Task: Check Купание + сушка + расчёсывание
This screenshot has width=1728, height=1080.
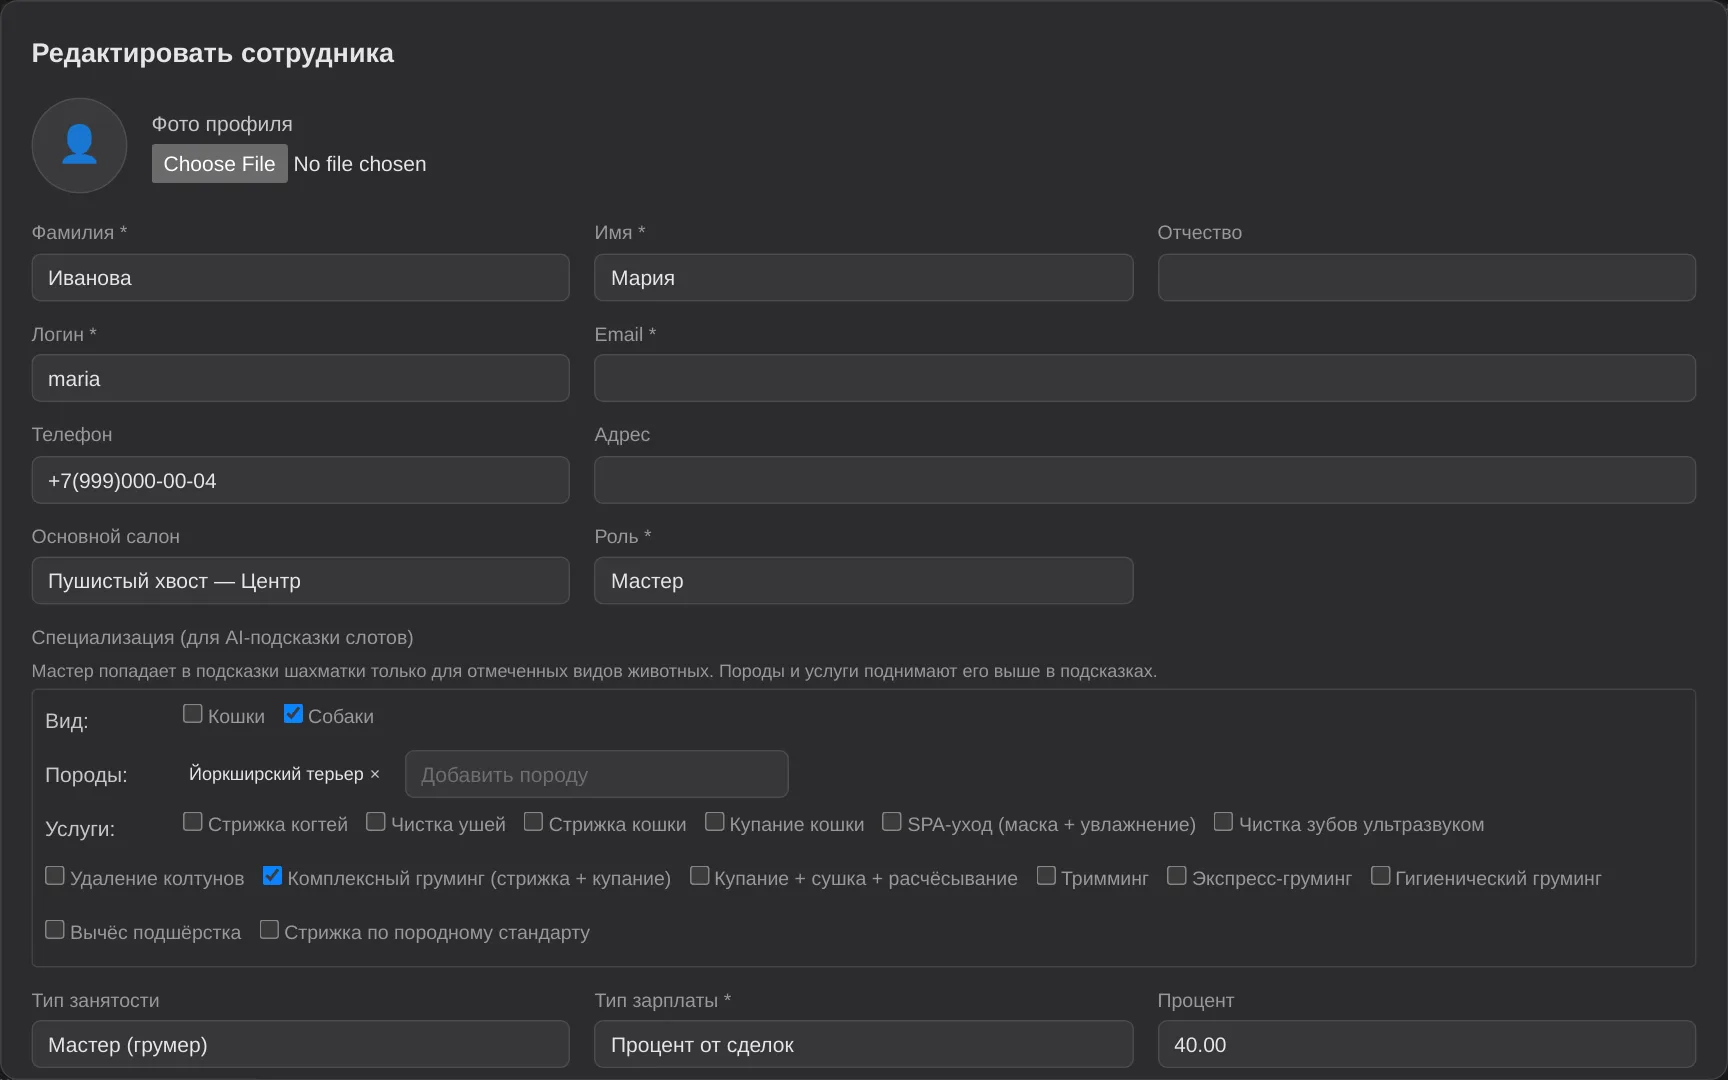Action: (x=700, y=876)
